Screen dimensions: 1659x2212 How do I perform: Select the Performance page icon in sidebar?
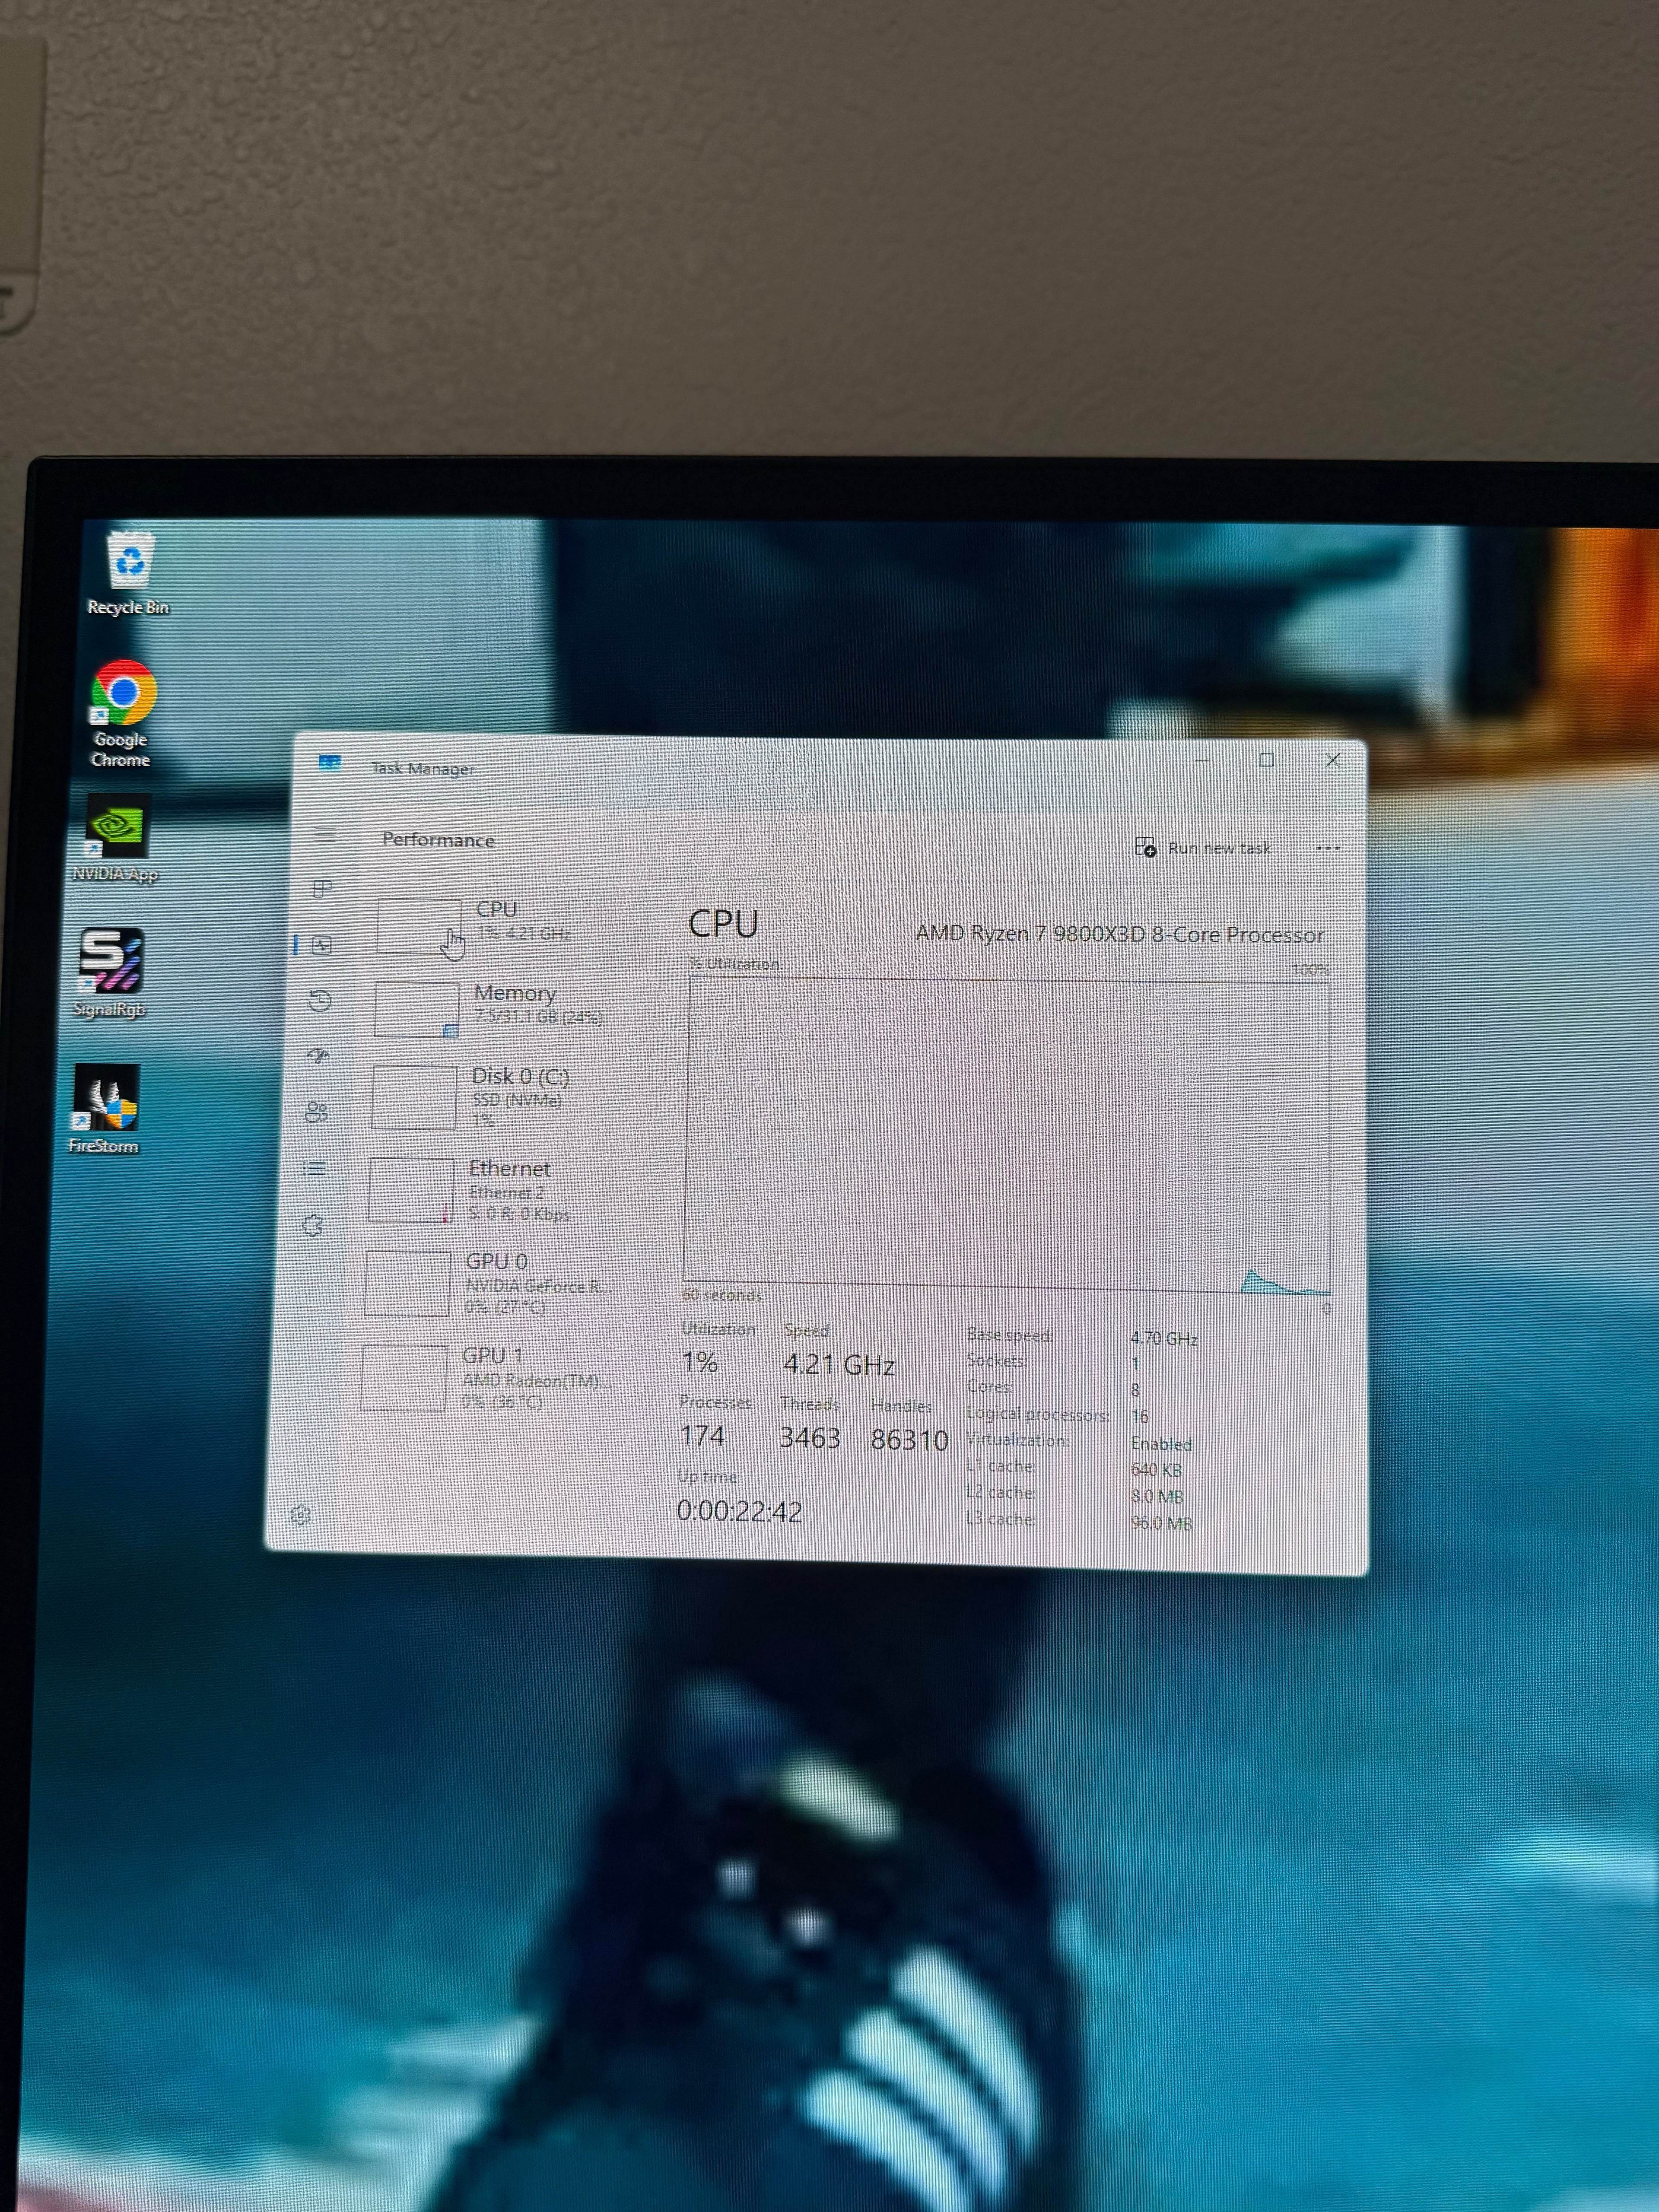[x=321, y=945]
